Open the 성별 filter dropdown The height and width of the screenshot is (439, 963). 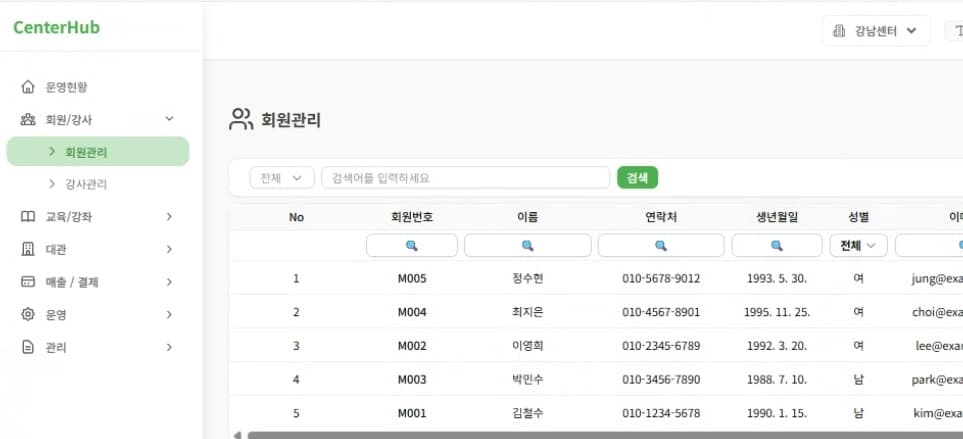[x=858, y=246]
